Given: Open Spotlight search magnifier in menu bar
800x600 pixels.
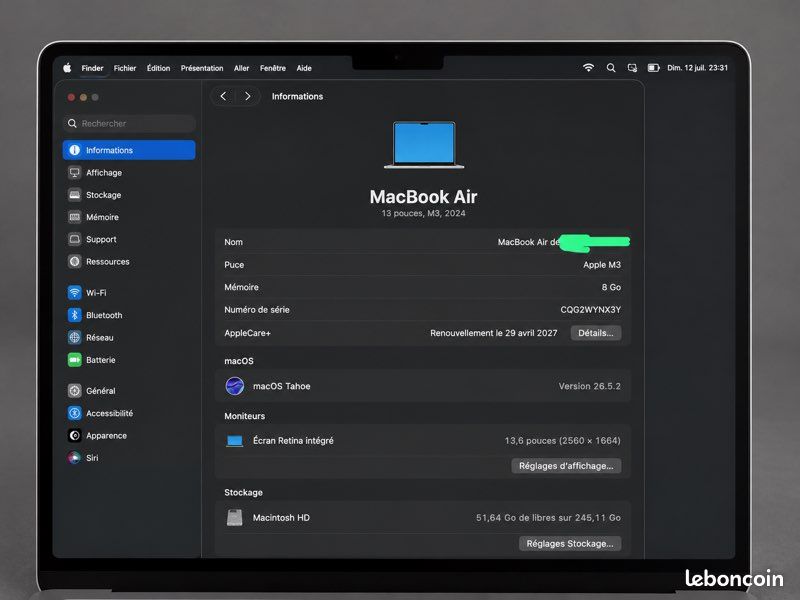Looking at the screenshot, I should pyautogui.click(x=611, y=67).
